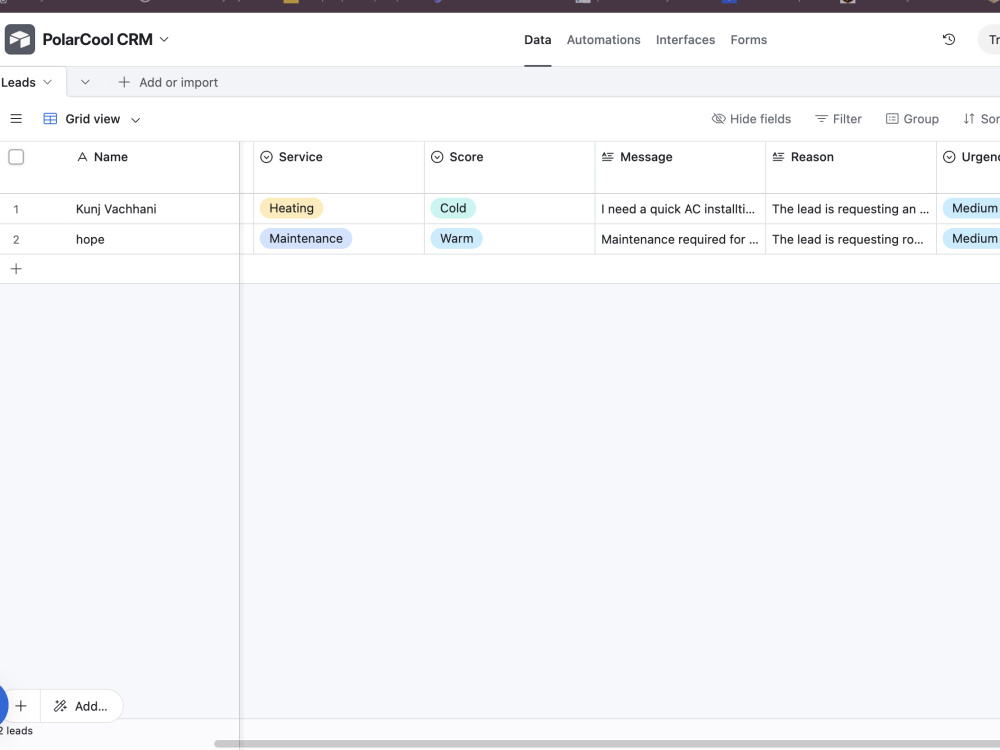
Task: Click the Name field text type icon
Action: 82,157
